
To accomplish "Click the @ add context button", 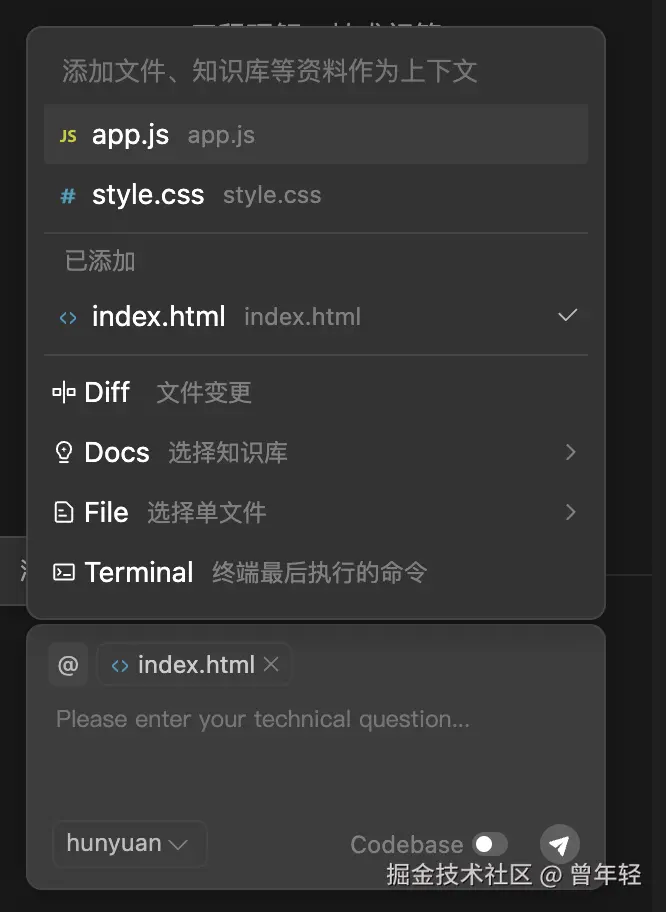I will pos(68,665).
